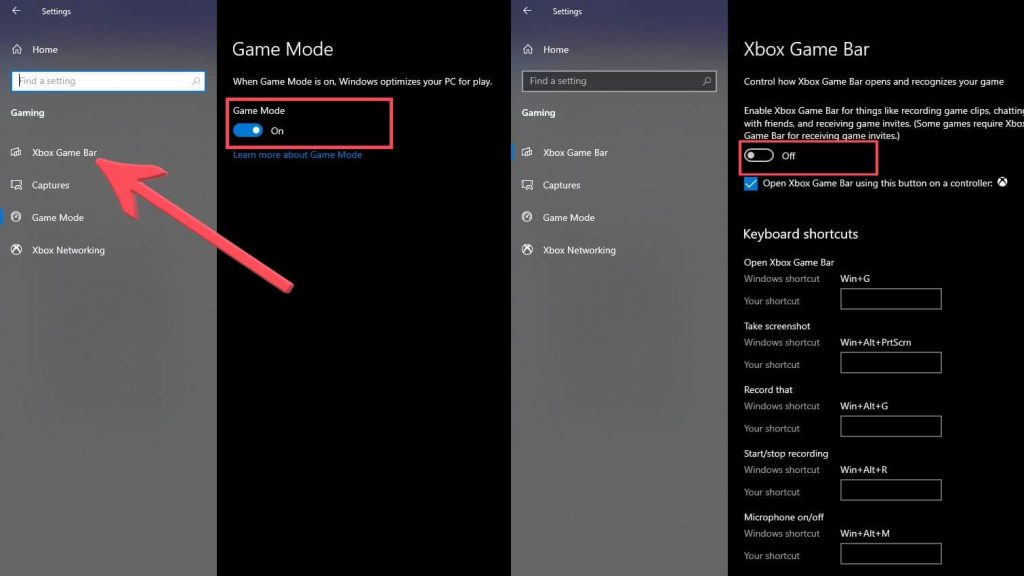Viewport: 1024px width, 576px height.
Task: Click Xbox Networking icon in Game Mode window sidebar
Action: pyautogui.click(x=16, y=249)
